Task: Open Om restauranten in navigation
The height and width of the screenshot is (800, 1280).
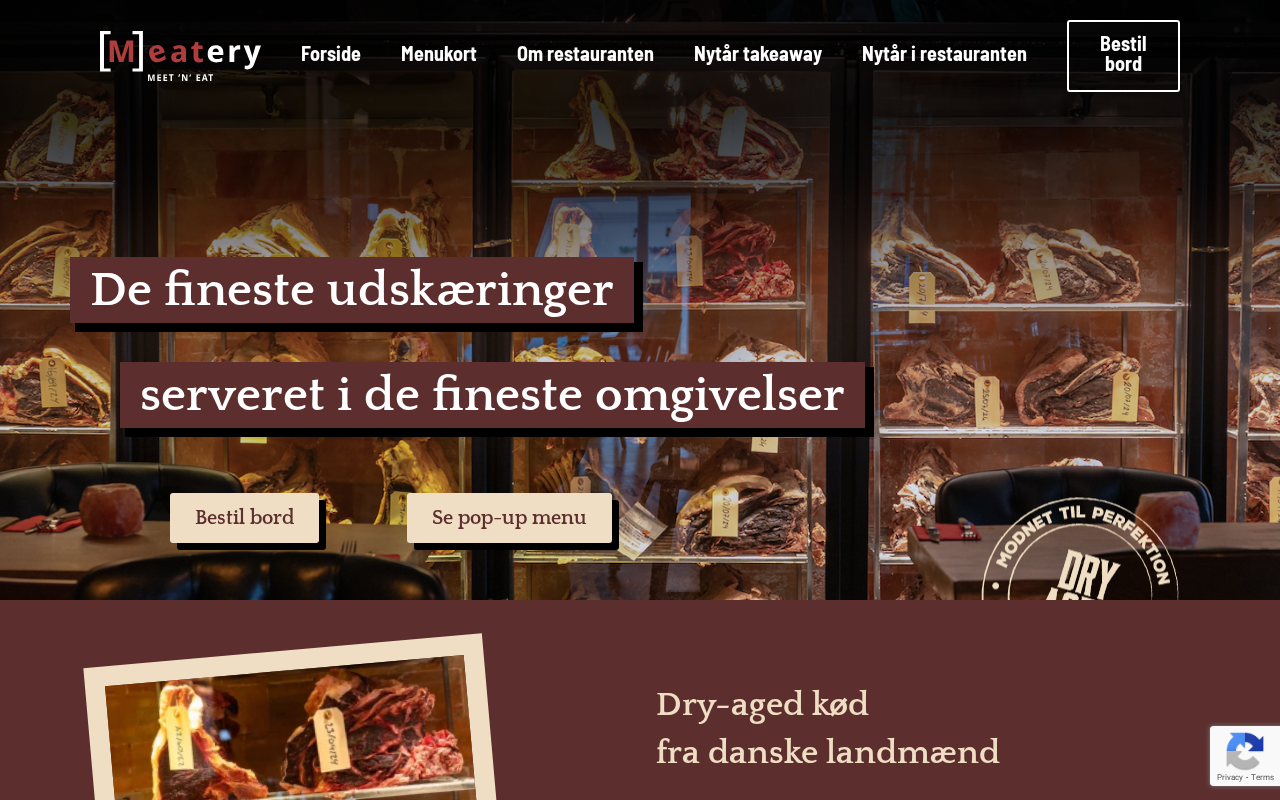Action: point(585,54)
